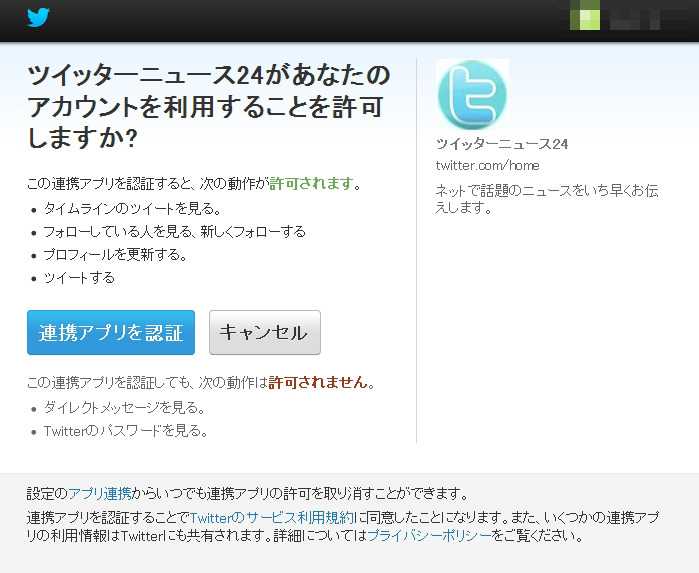Open the プライバシーポリシー link

point(429,536)
